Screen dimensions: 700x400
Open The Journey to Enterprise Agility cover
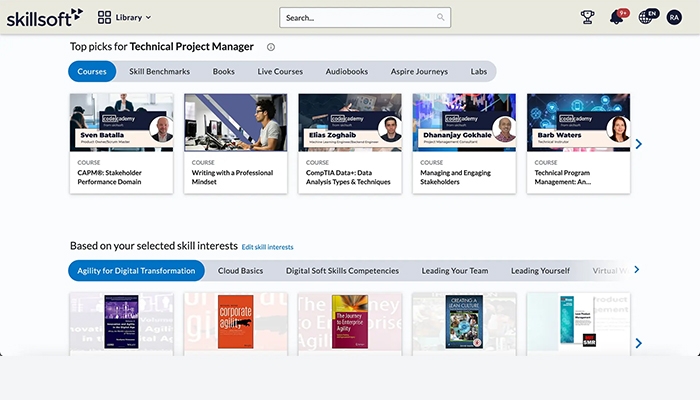click(350, 322)
